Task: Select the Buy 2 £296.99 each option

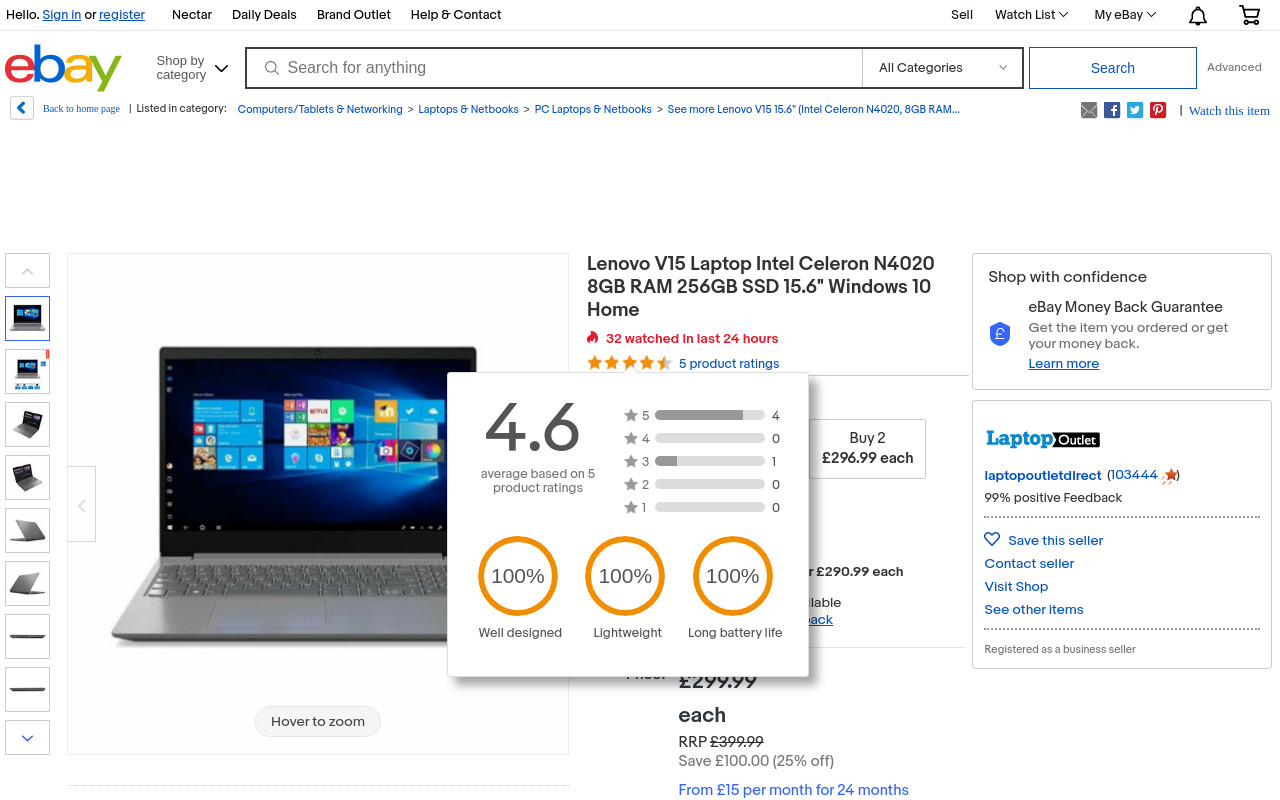Action: (867, 448)
